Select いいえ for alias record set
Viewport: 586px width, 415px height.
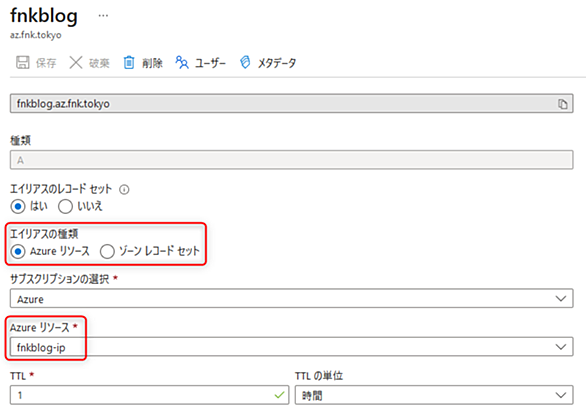click(x=65, y=206)
